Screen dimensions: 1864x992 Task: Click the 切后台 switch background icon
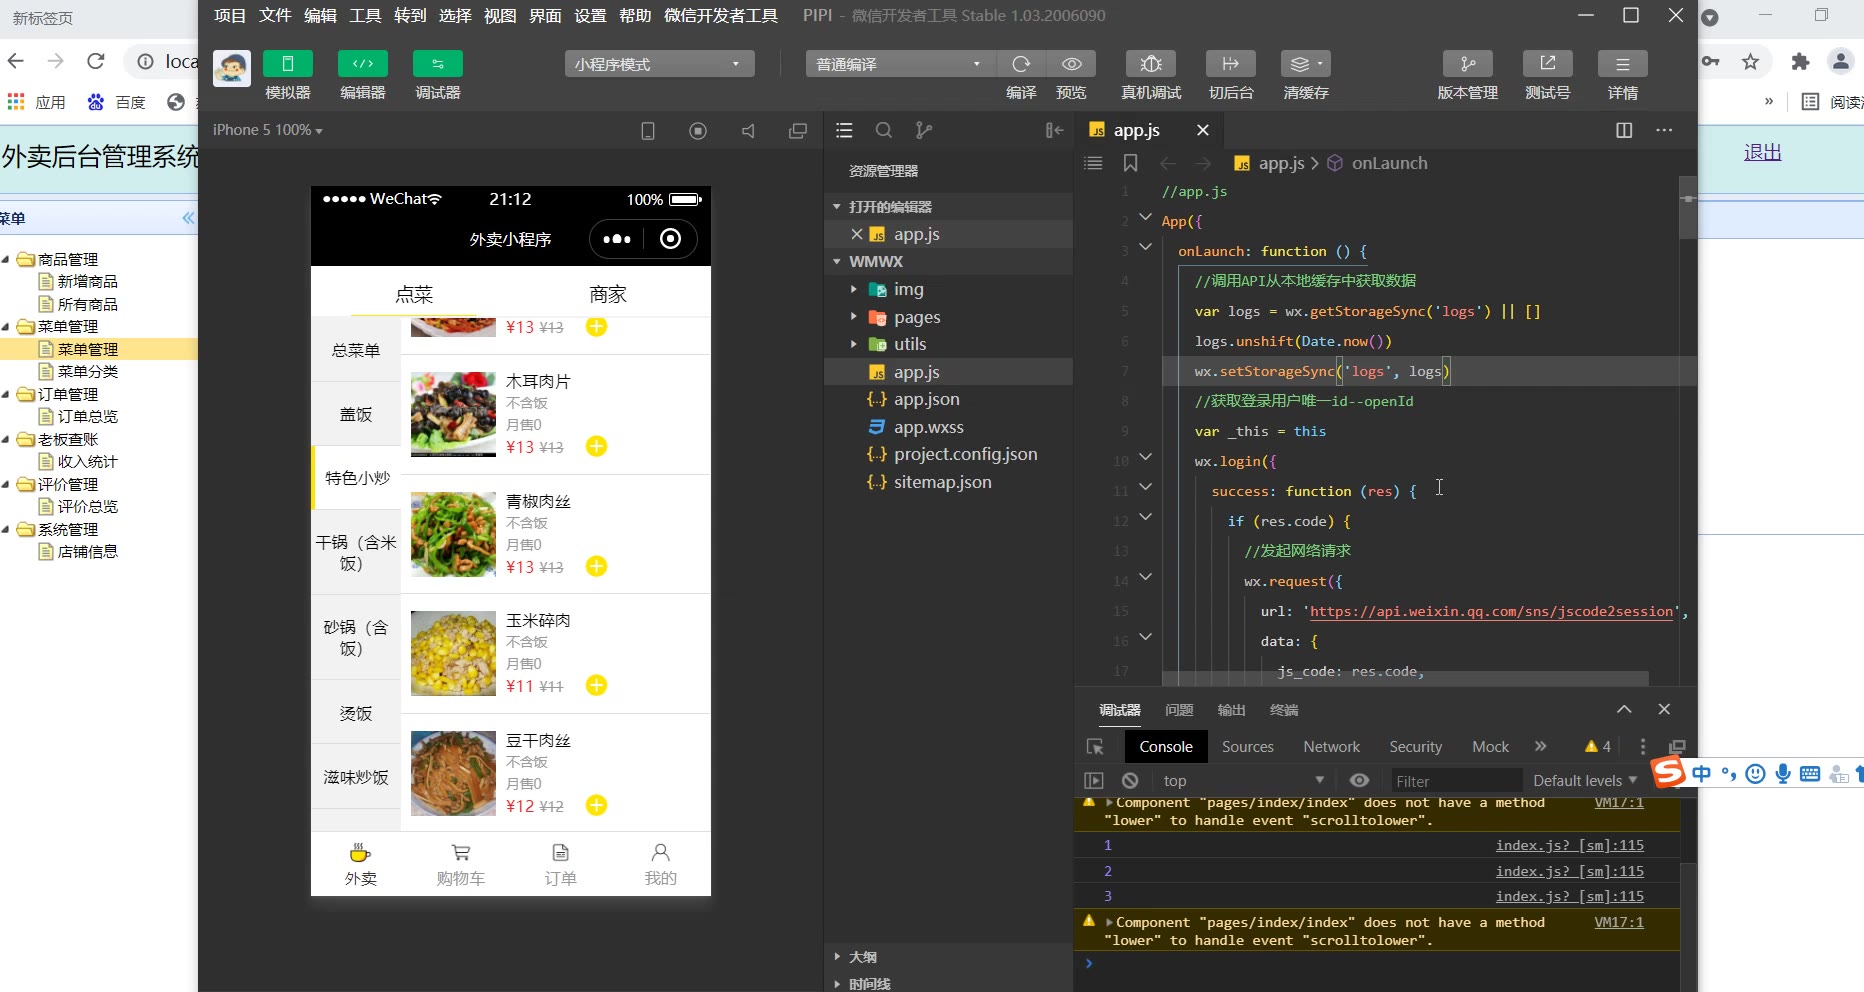[x=1231, y=64]
